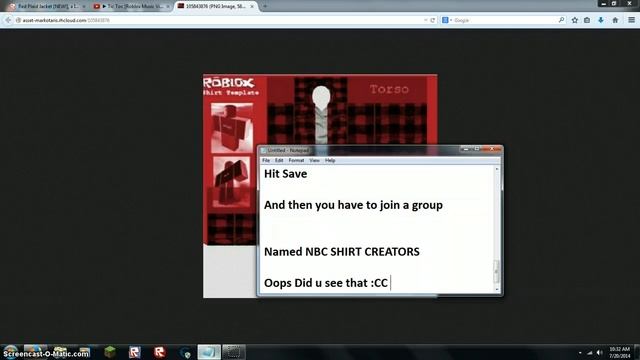640x360 pixels.
Task: Click Notepad scrollbar down arrow
Action: 497,289
